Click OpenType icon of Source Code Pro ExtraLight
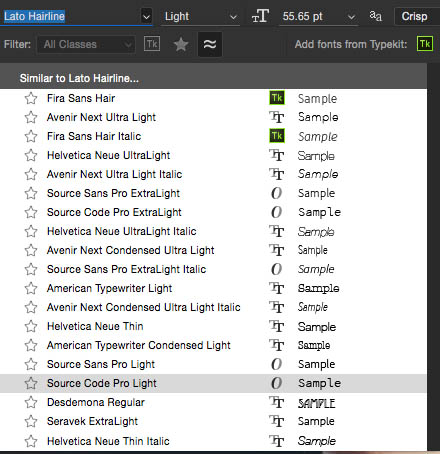 click(x=277, y=212)
